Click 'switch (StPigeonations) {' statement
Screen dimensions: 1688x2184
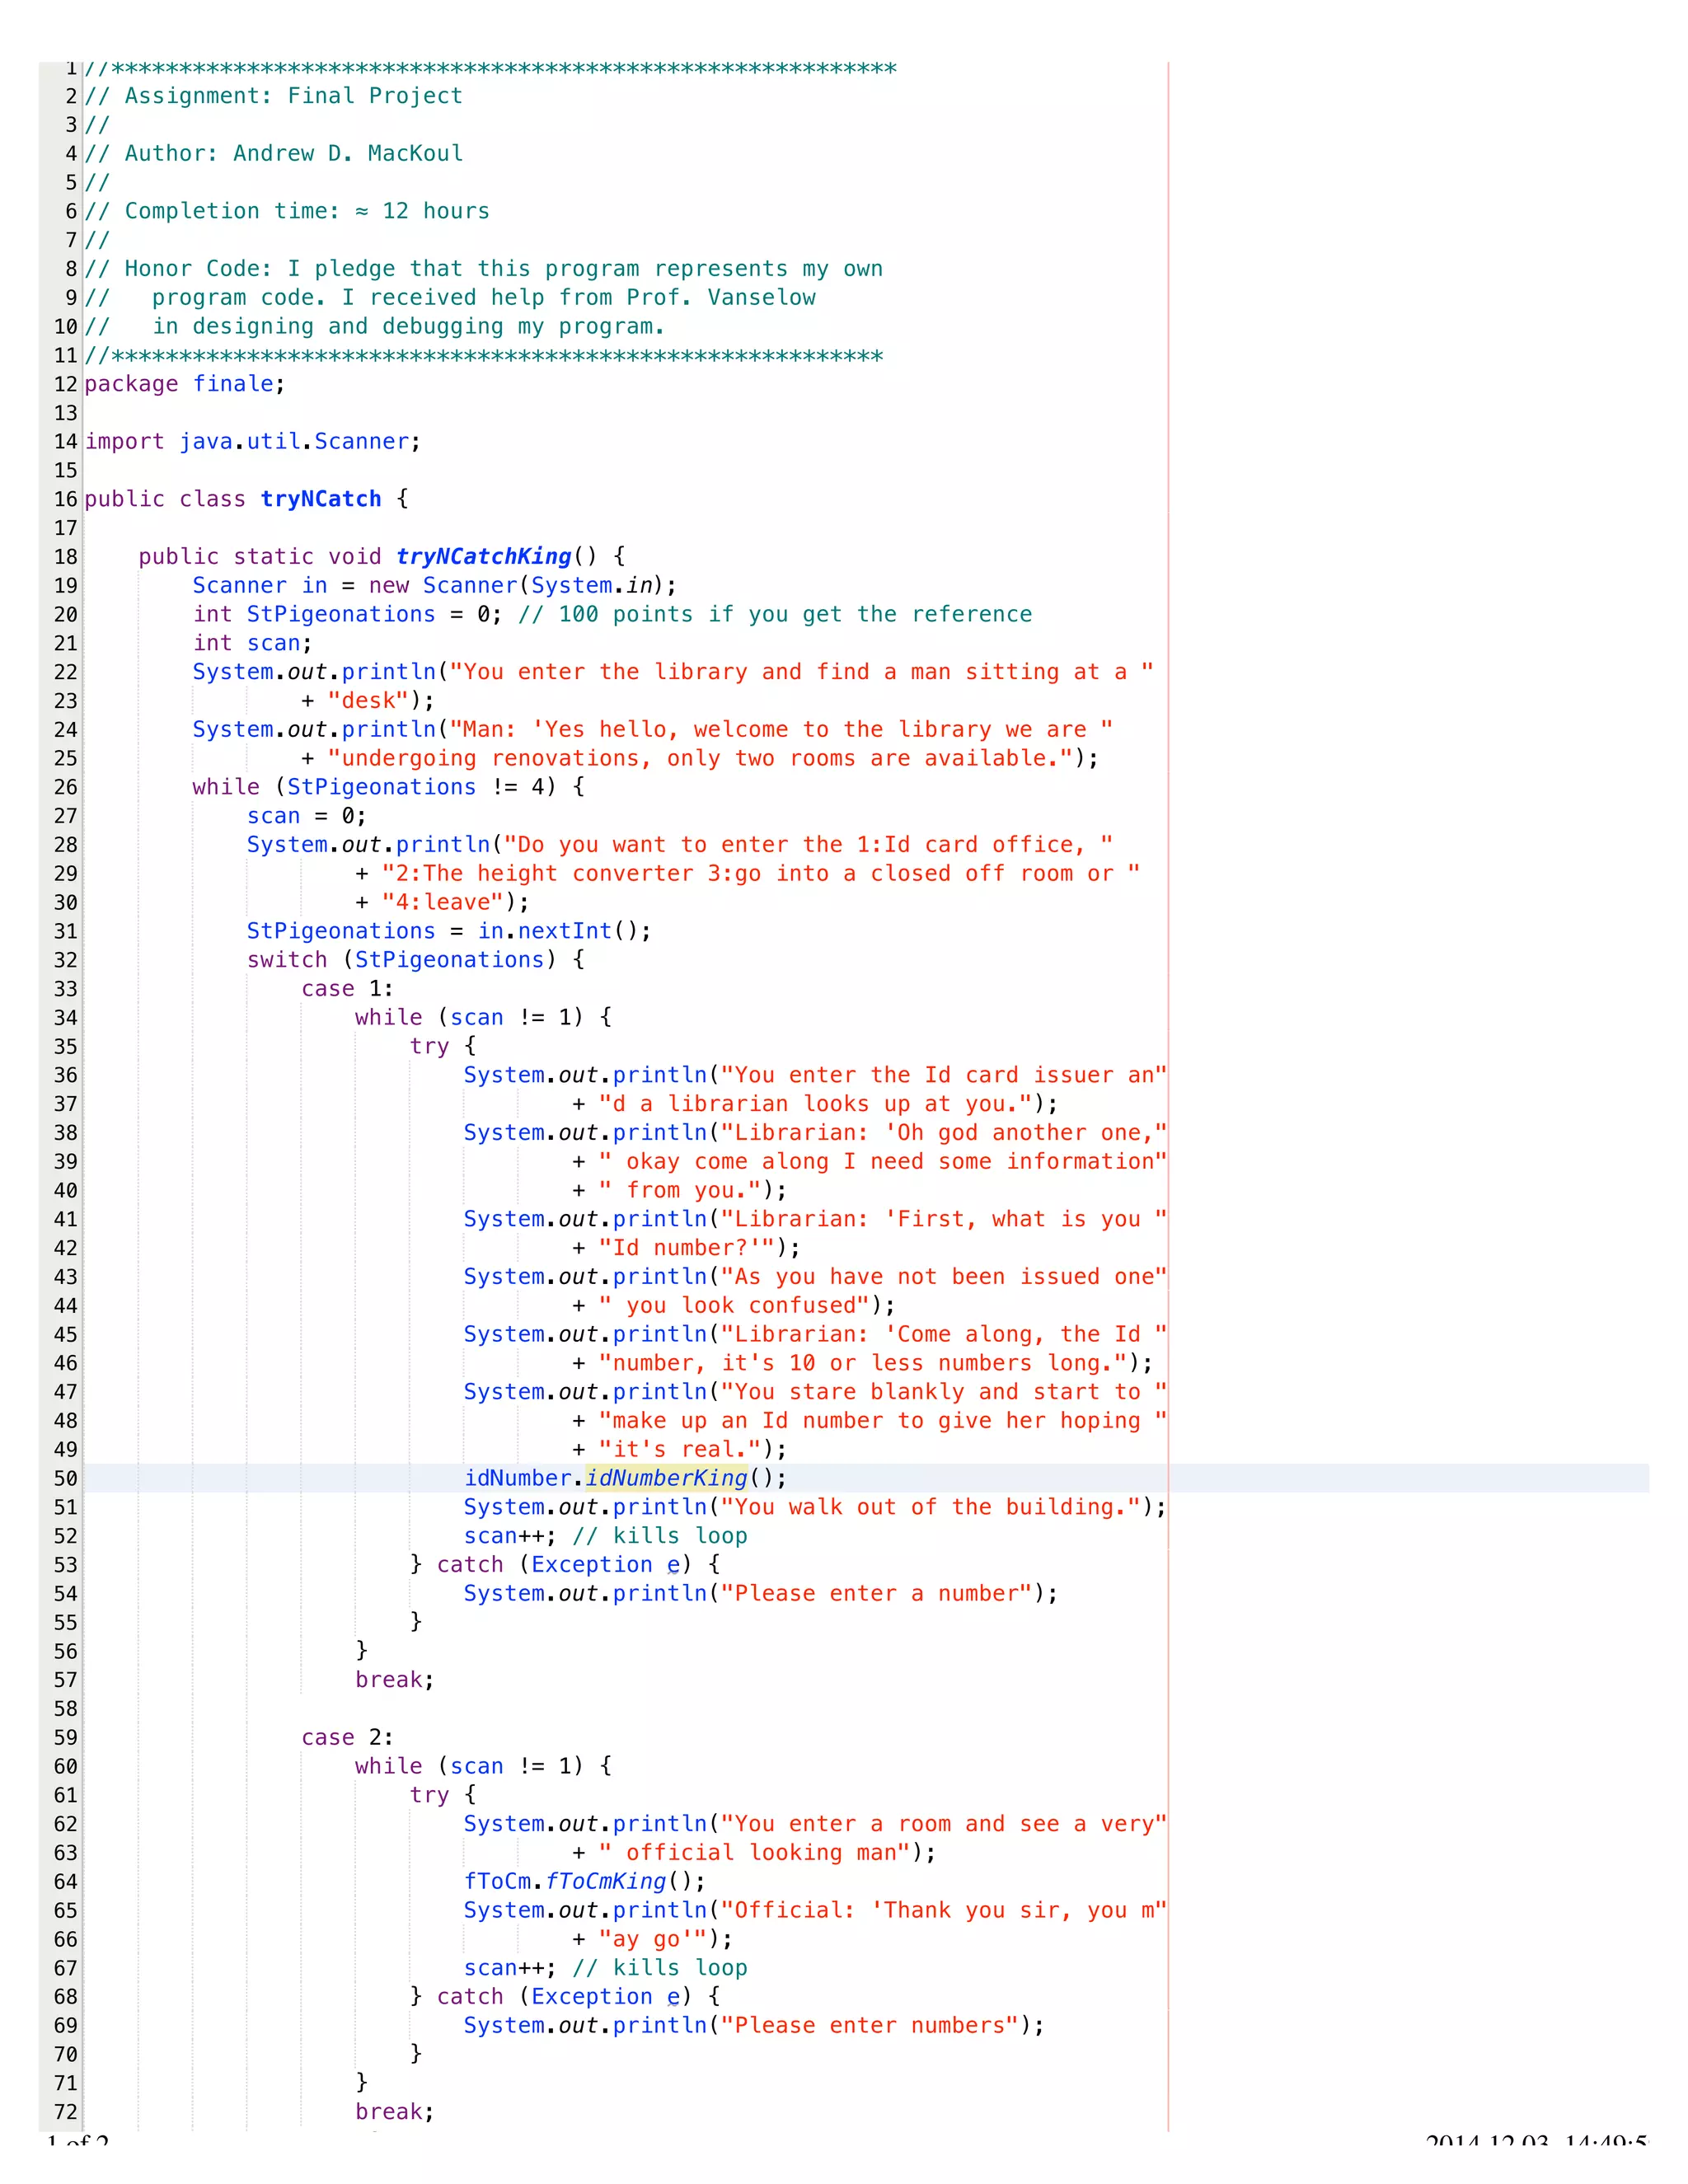click(x=416, y=960)
